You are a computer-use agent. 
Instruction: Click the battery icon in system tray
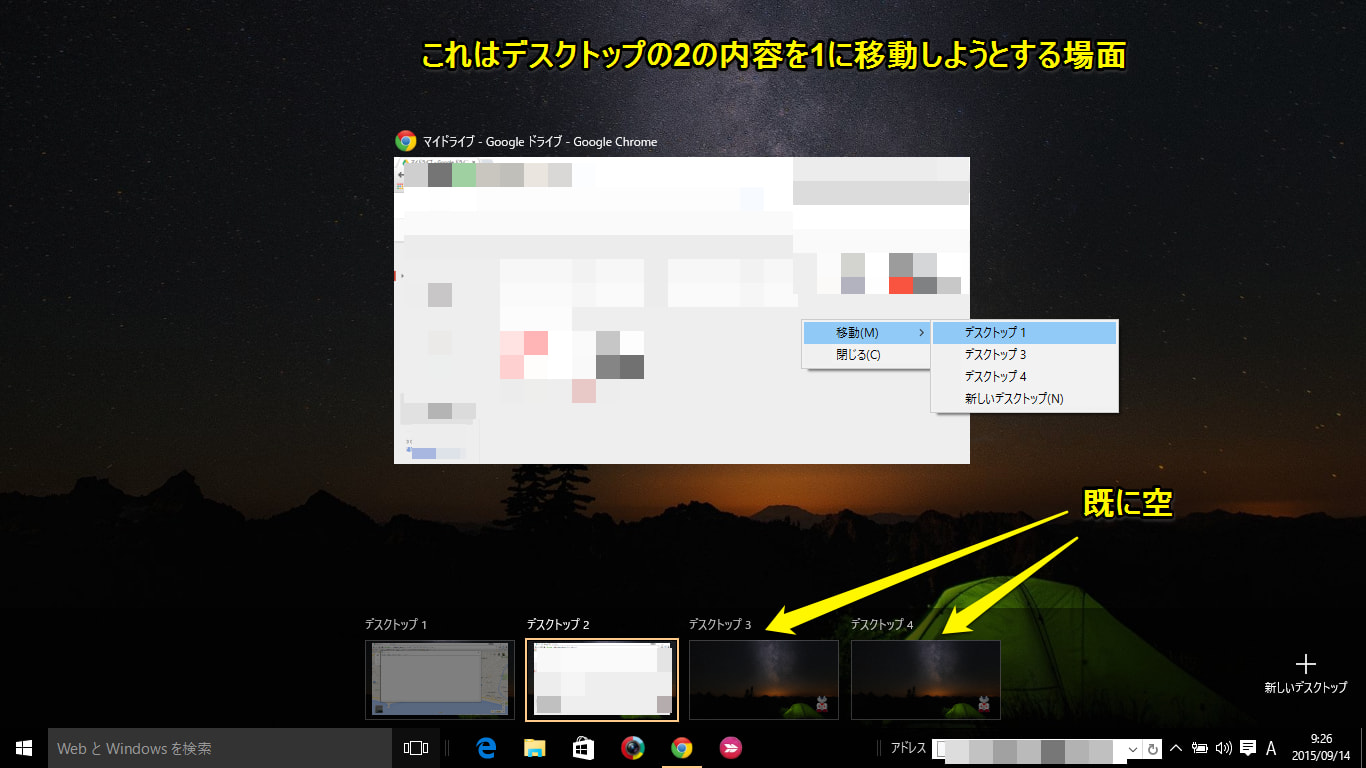click(x=1200, y=748)
